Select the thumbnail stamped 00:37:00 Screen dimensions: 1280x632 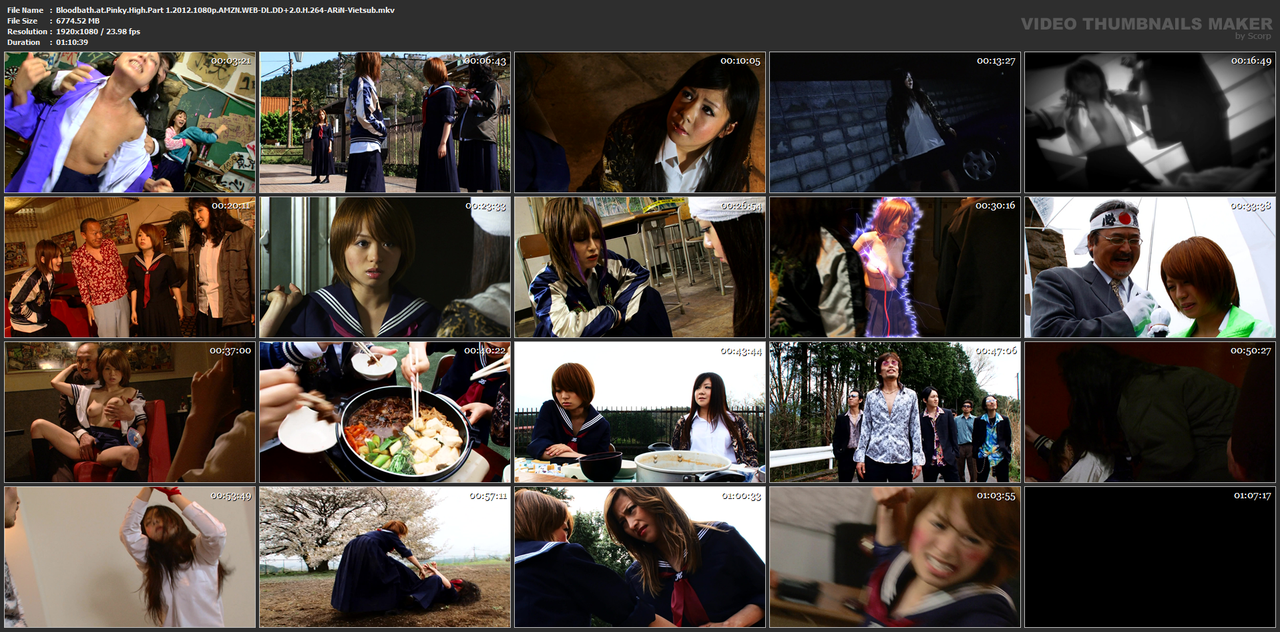coord(130,412)
